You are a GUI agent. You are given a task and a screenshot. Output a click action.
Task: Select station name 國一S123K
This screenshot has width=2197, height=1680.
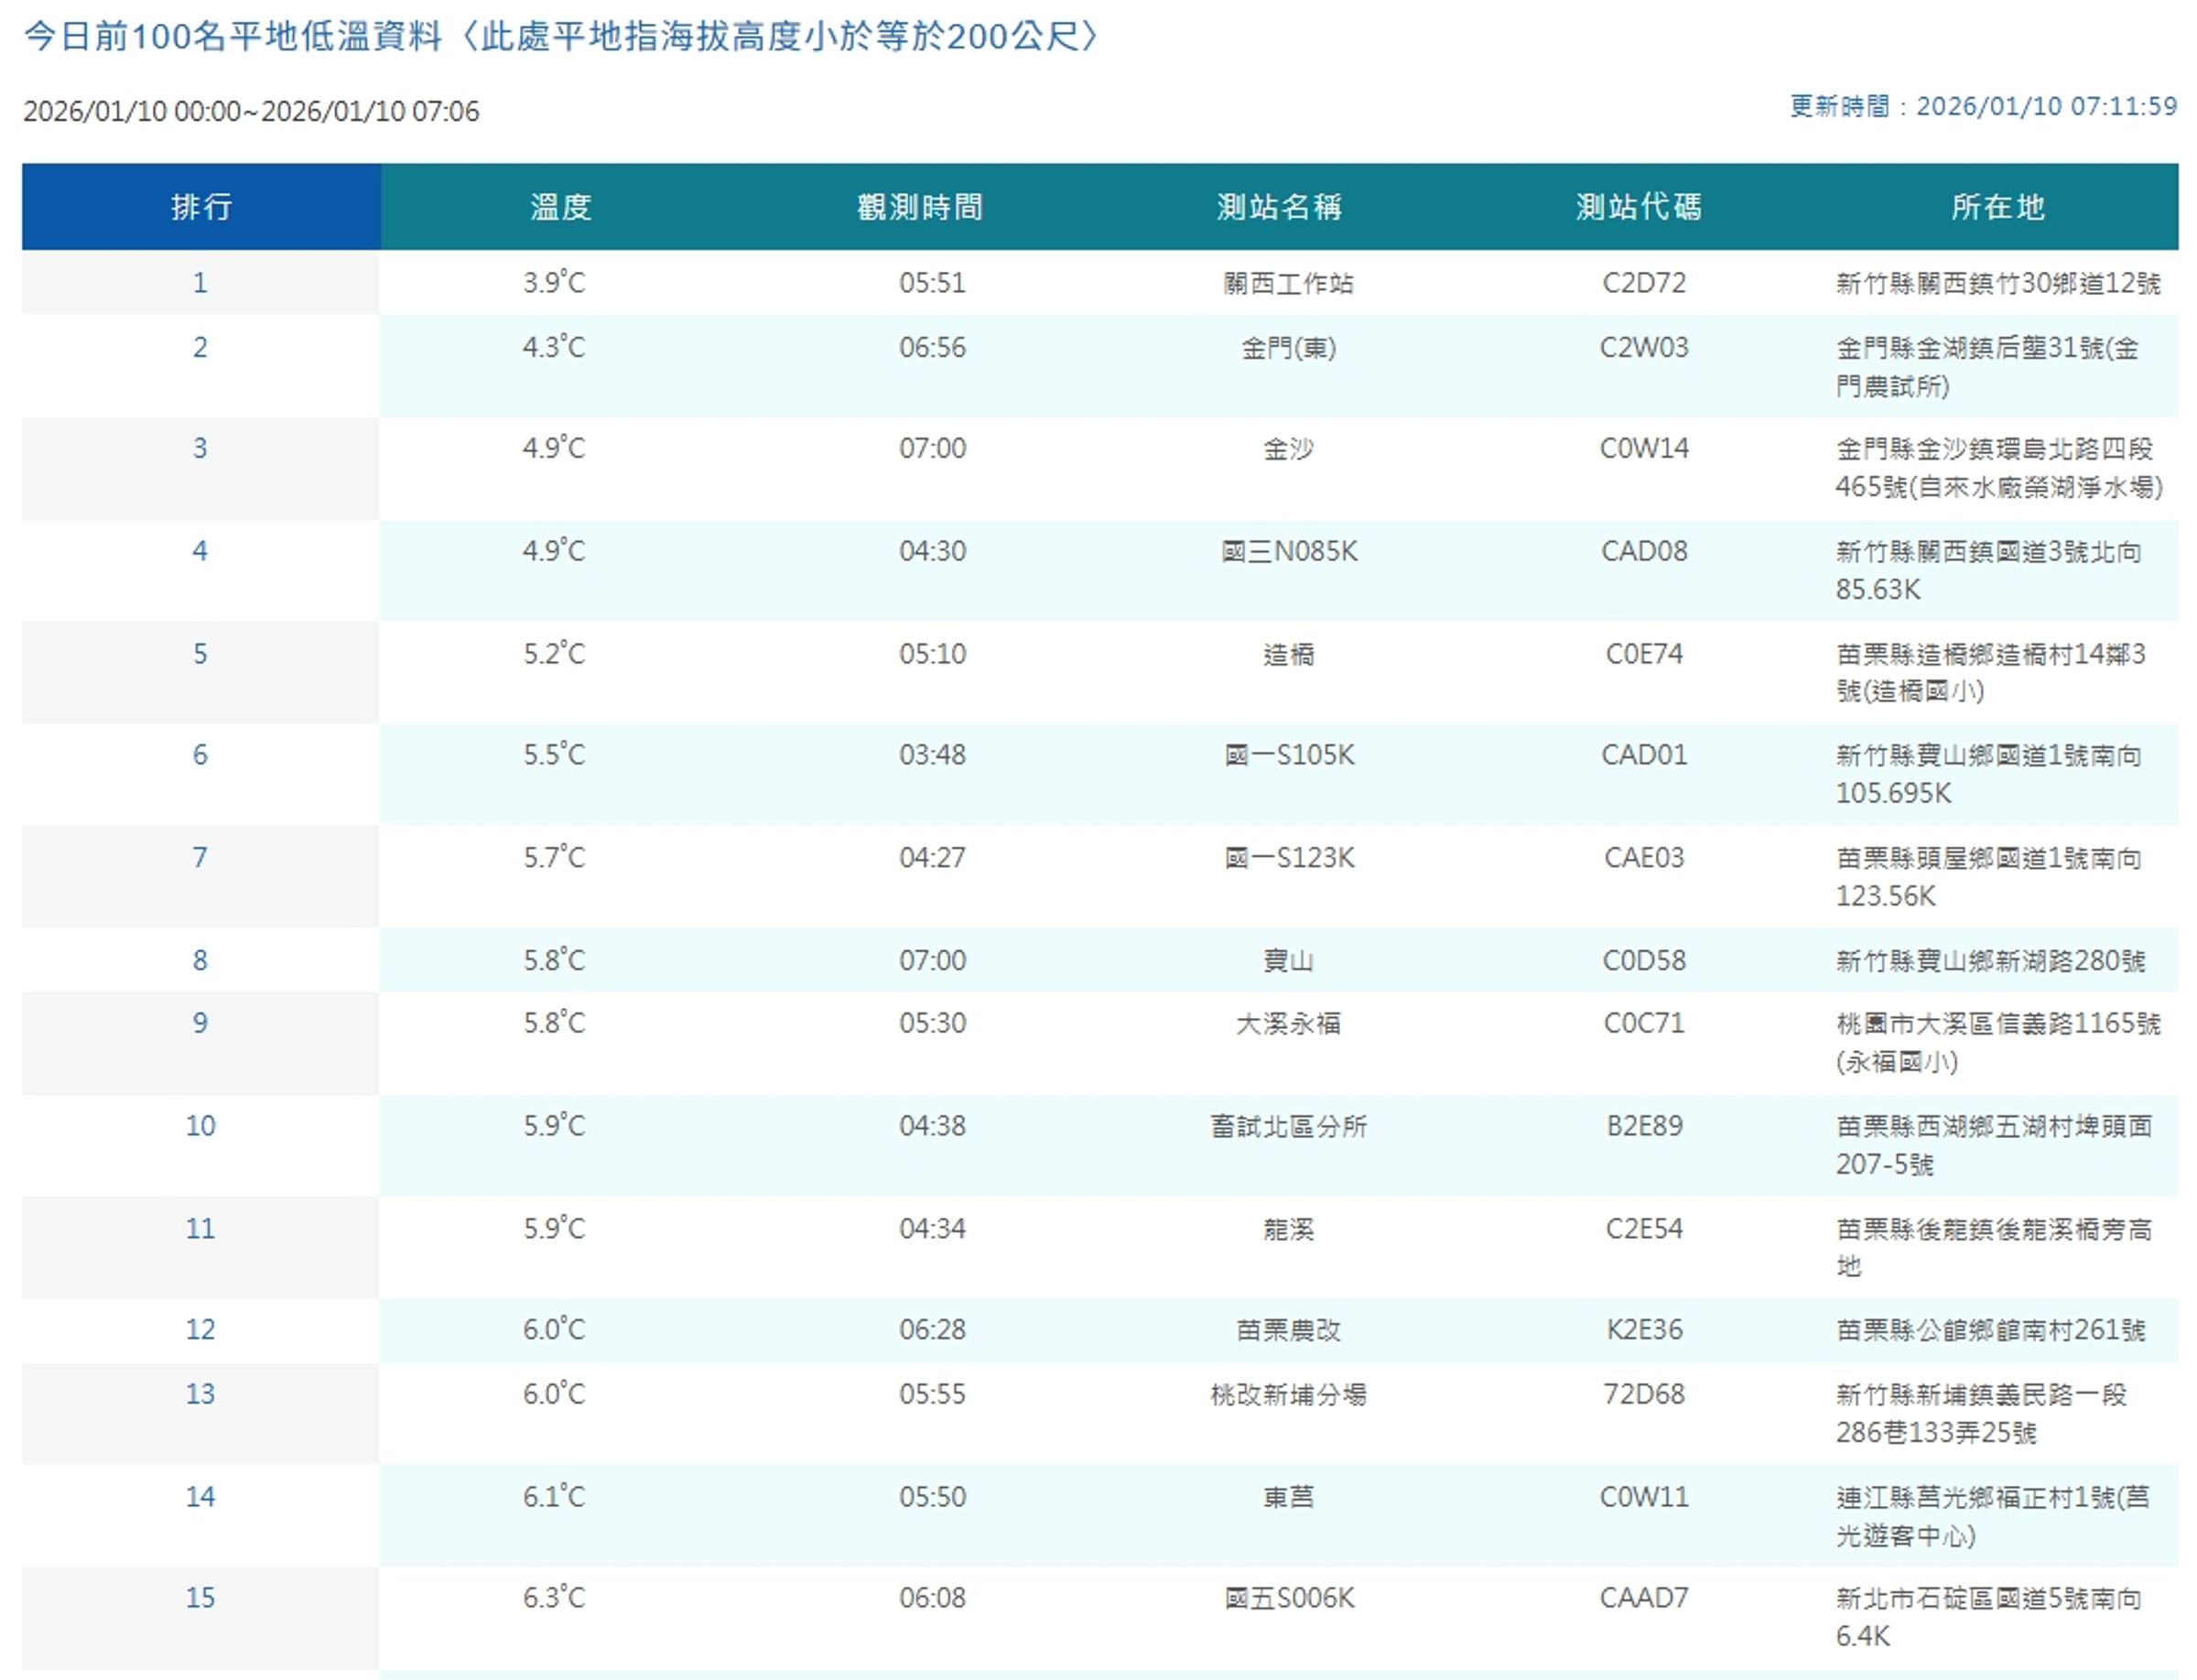point(1288,859)
